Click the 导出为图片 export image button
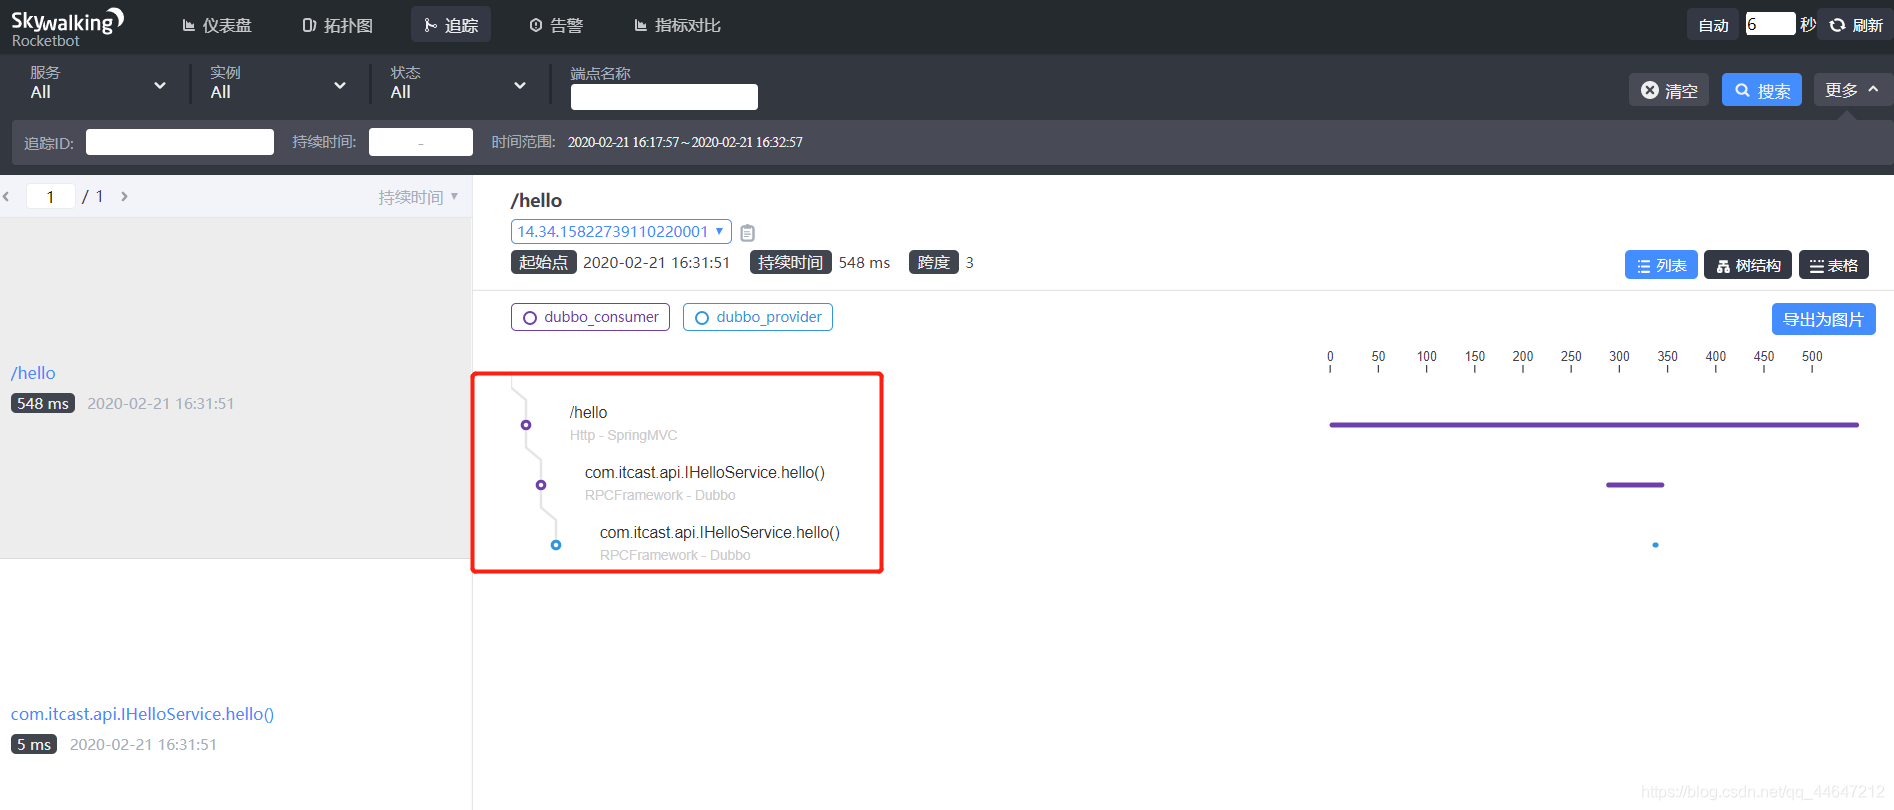1894x810 pixels. 1823,319
